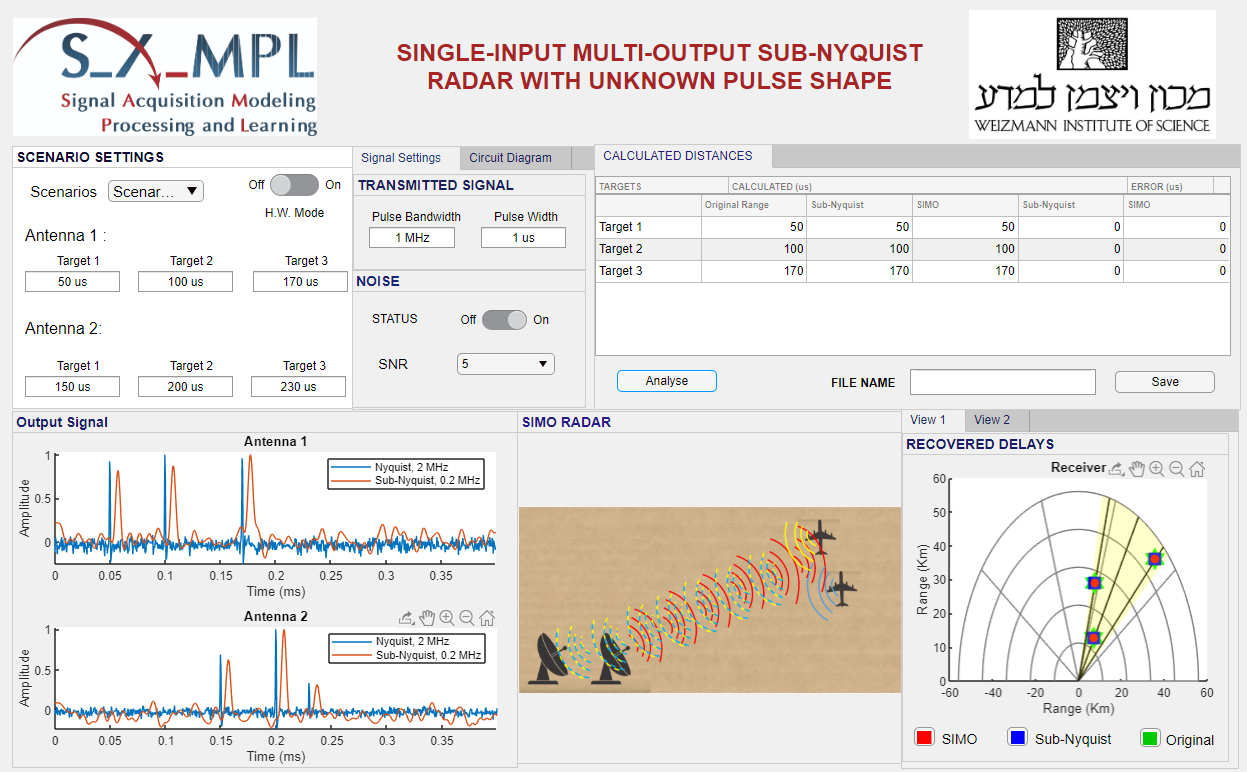Activate pan hand tool on Antenna 2 plot
This screenshot has height=772, width=1247.
coord(427,618)
